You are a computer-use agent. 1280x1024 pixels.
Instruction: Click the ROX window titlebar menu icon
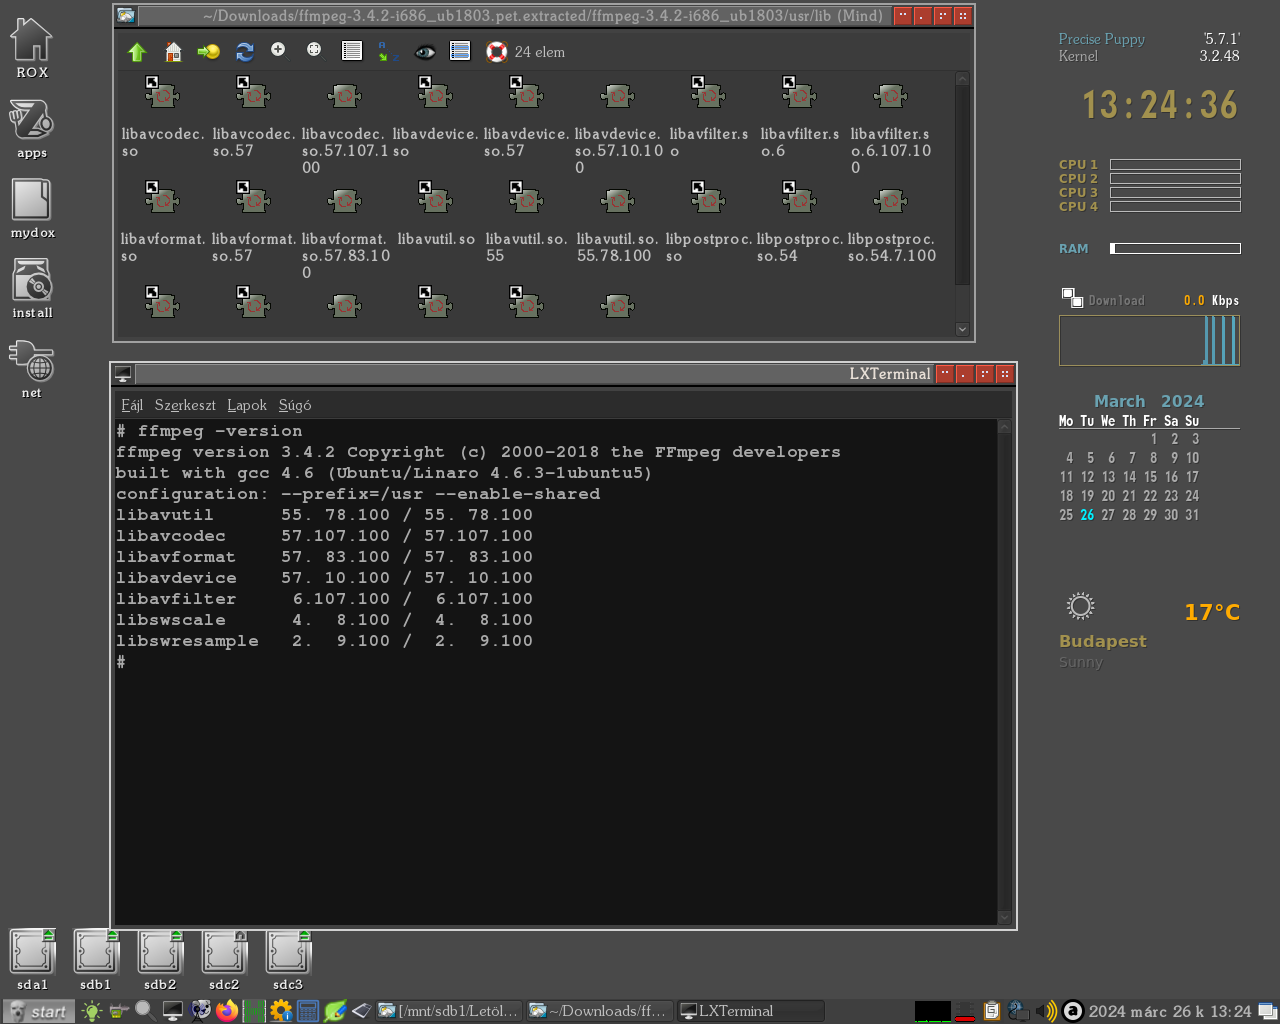coord(126,16)
